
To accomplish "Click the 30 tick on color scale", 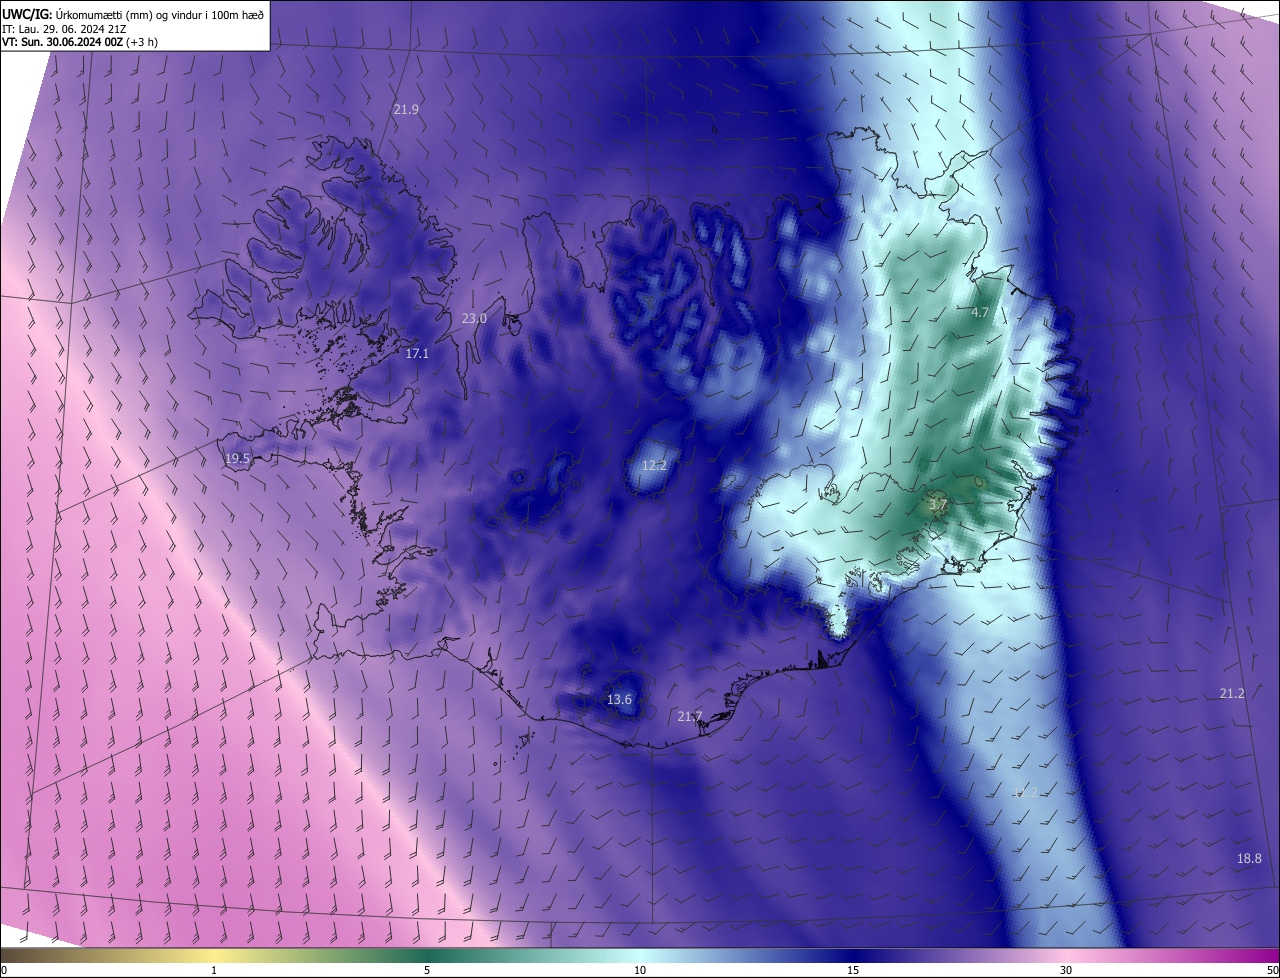I will pyautogui.click(x=1066, y=970).
